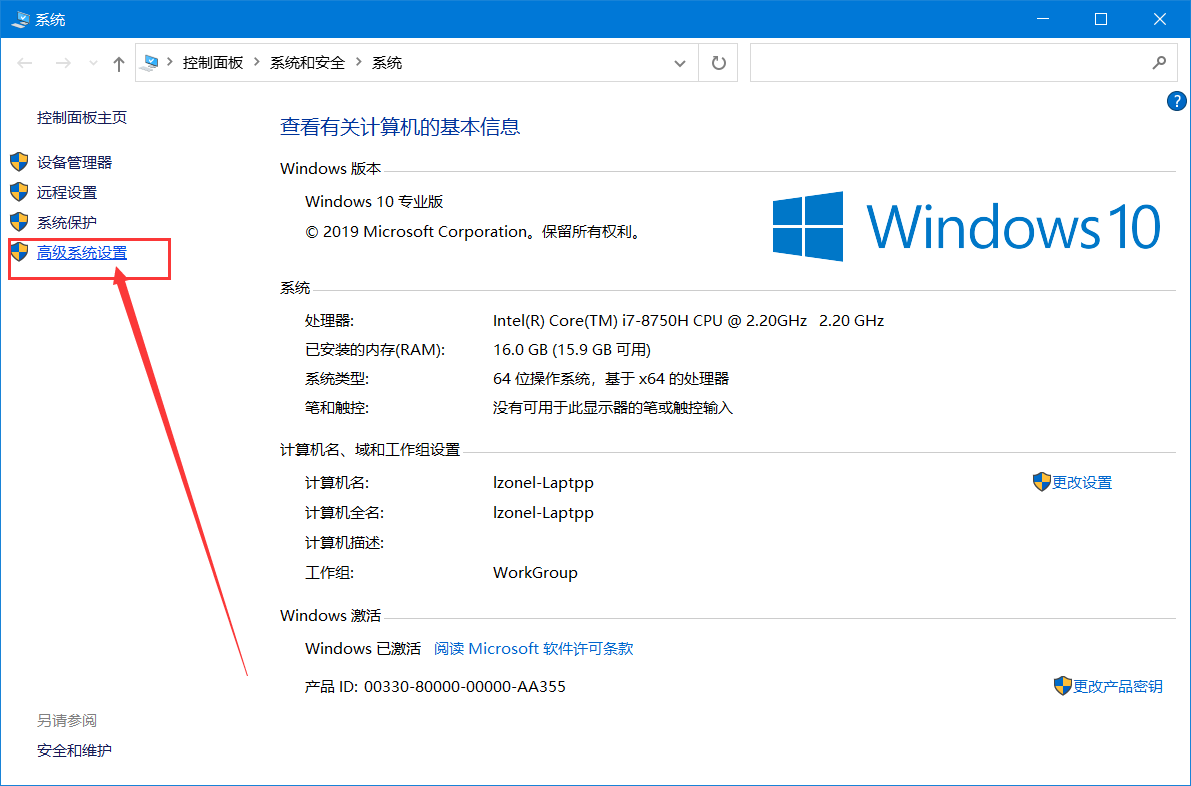
Task: Open the 控制面板 breadcrumb
Action: [x=213, y=63]
